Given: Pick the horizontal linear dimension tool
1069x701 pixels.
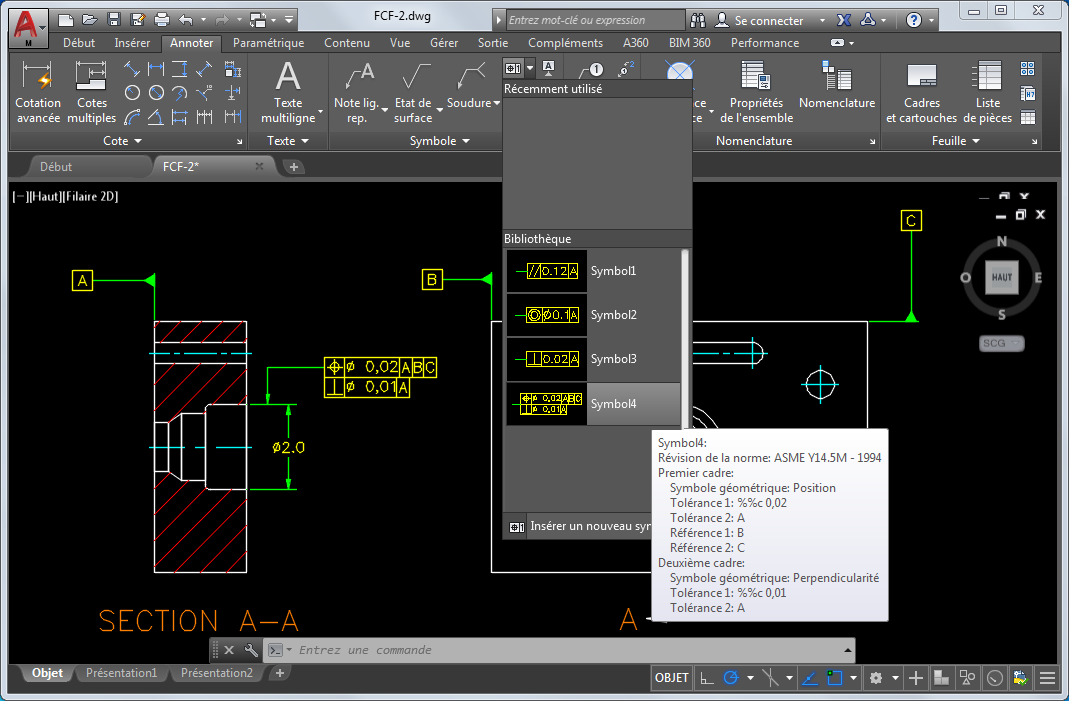Looking at the screenshot, I should click(156, 70).
